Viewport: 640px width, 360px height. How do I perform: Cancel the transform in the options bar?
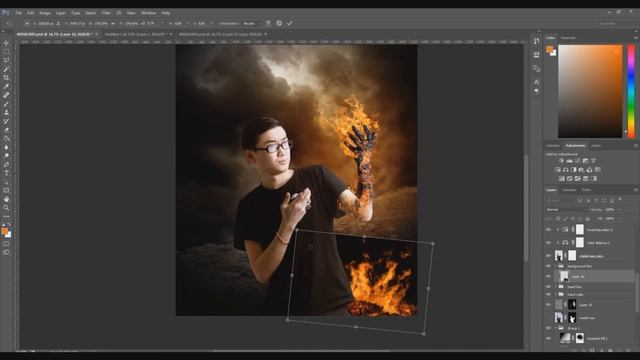279,23
